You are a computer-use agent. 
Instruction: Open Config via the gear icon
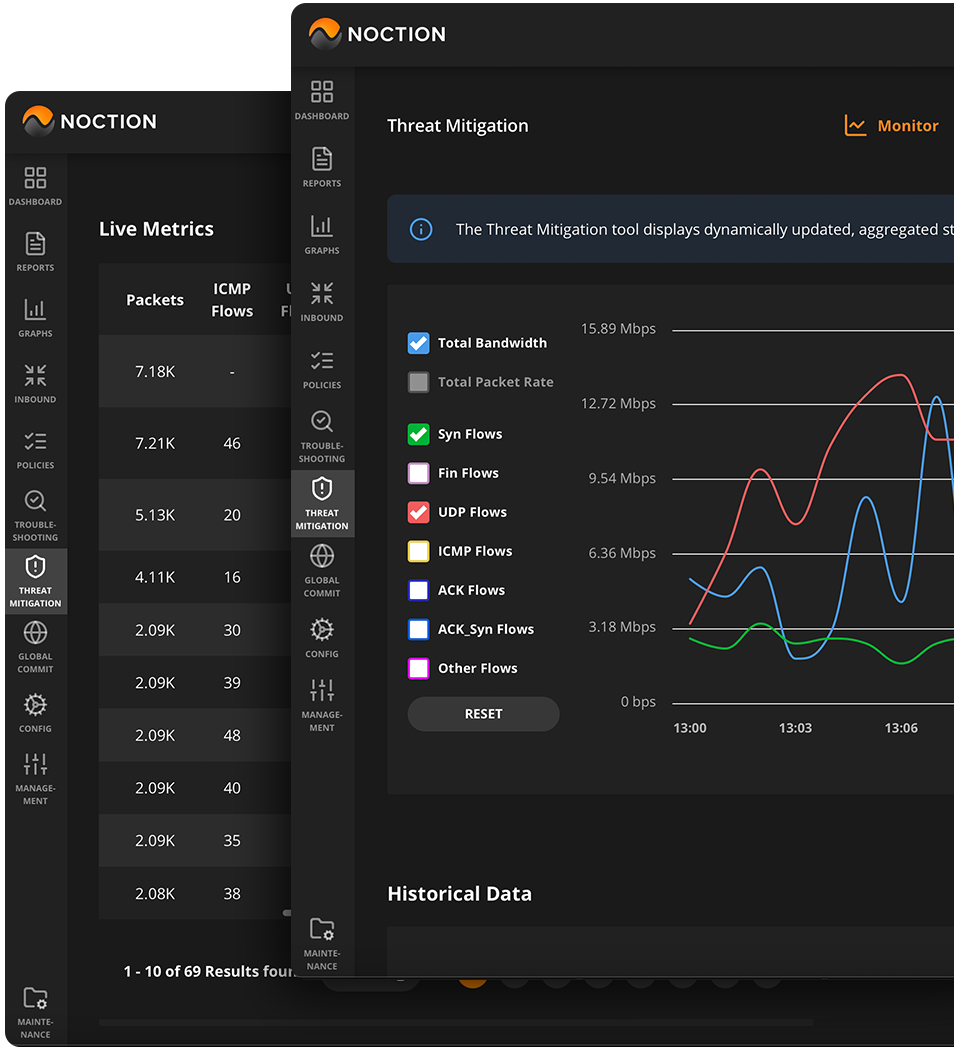(x=322, y=630)
